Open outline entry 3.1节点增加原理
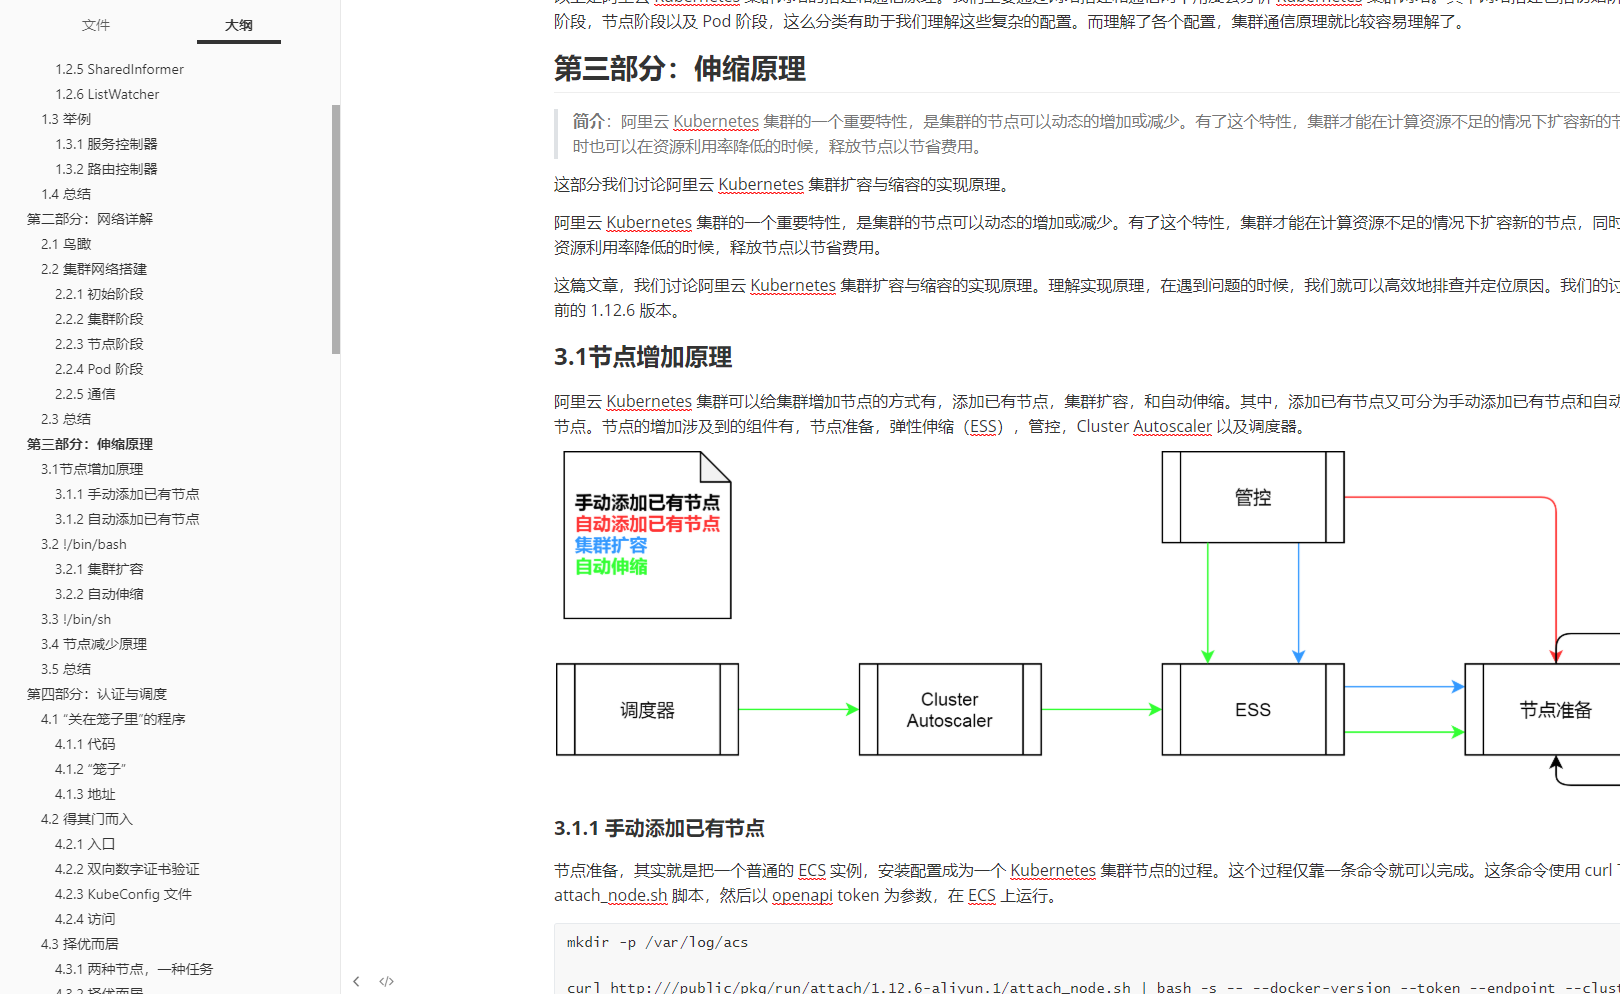This screenshot has height=994, width=1620. click(x=92, y=469)
